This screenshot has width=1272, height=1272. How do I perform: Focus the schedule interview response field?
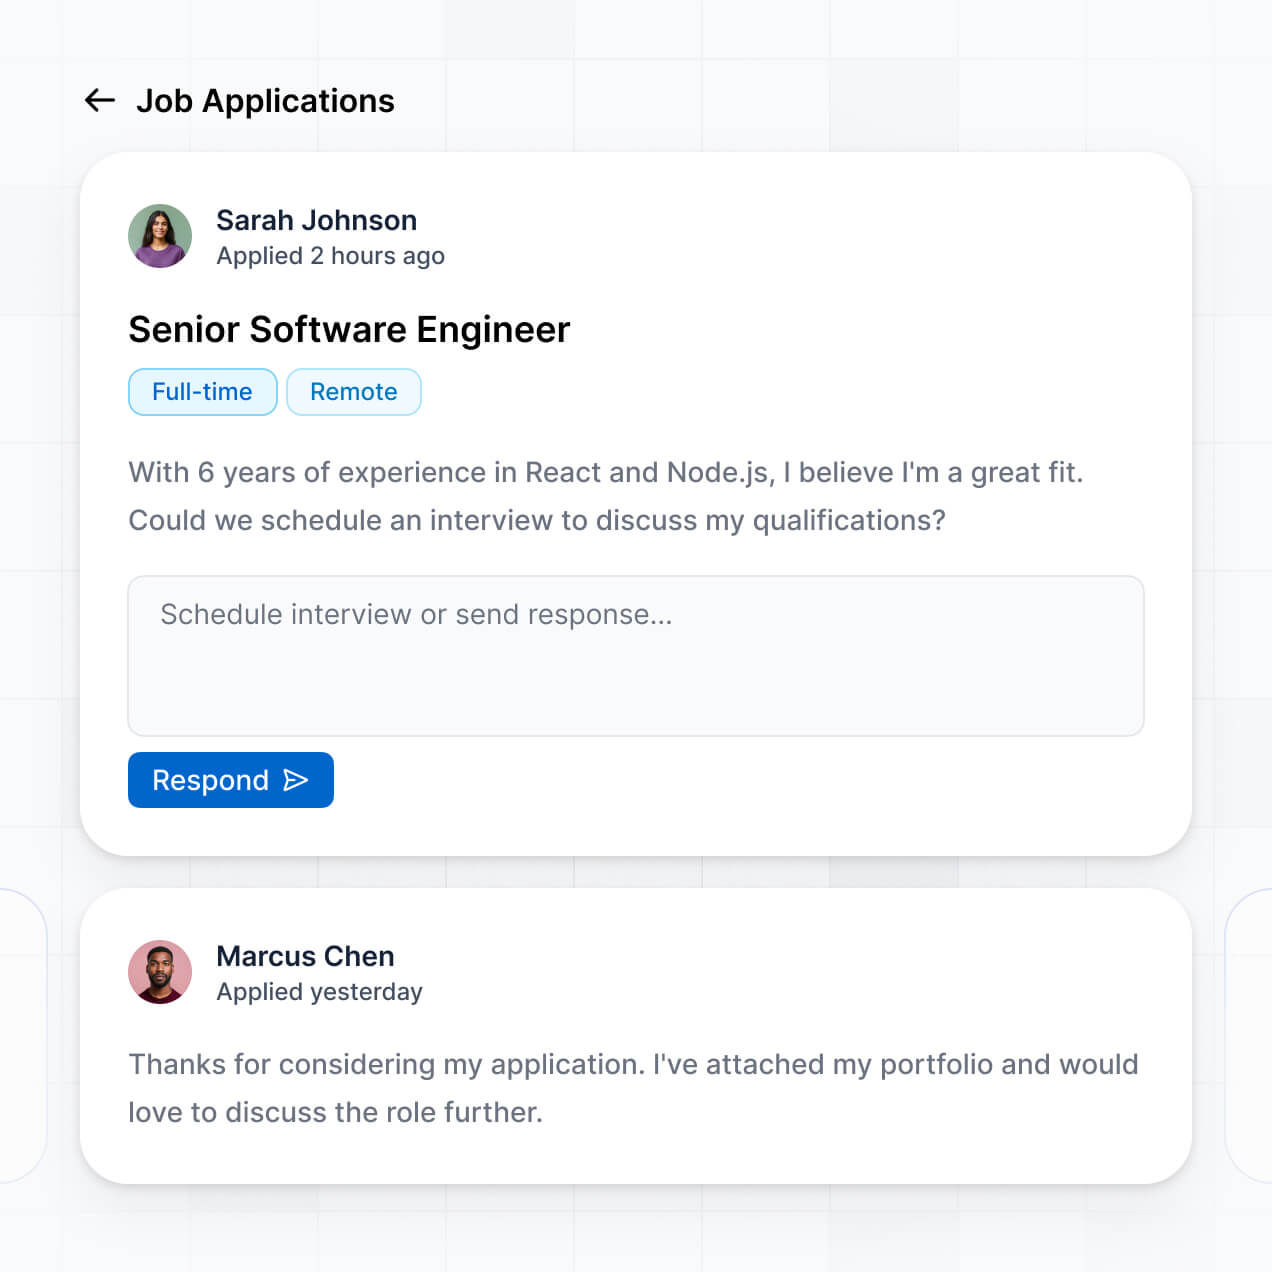[635, 655]
